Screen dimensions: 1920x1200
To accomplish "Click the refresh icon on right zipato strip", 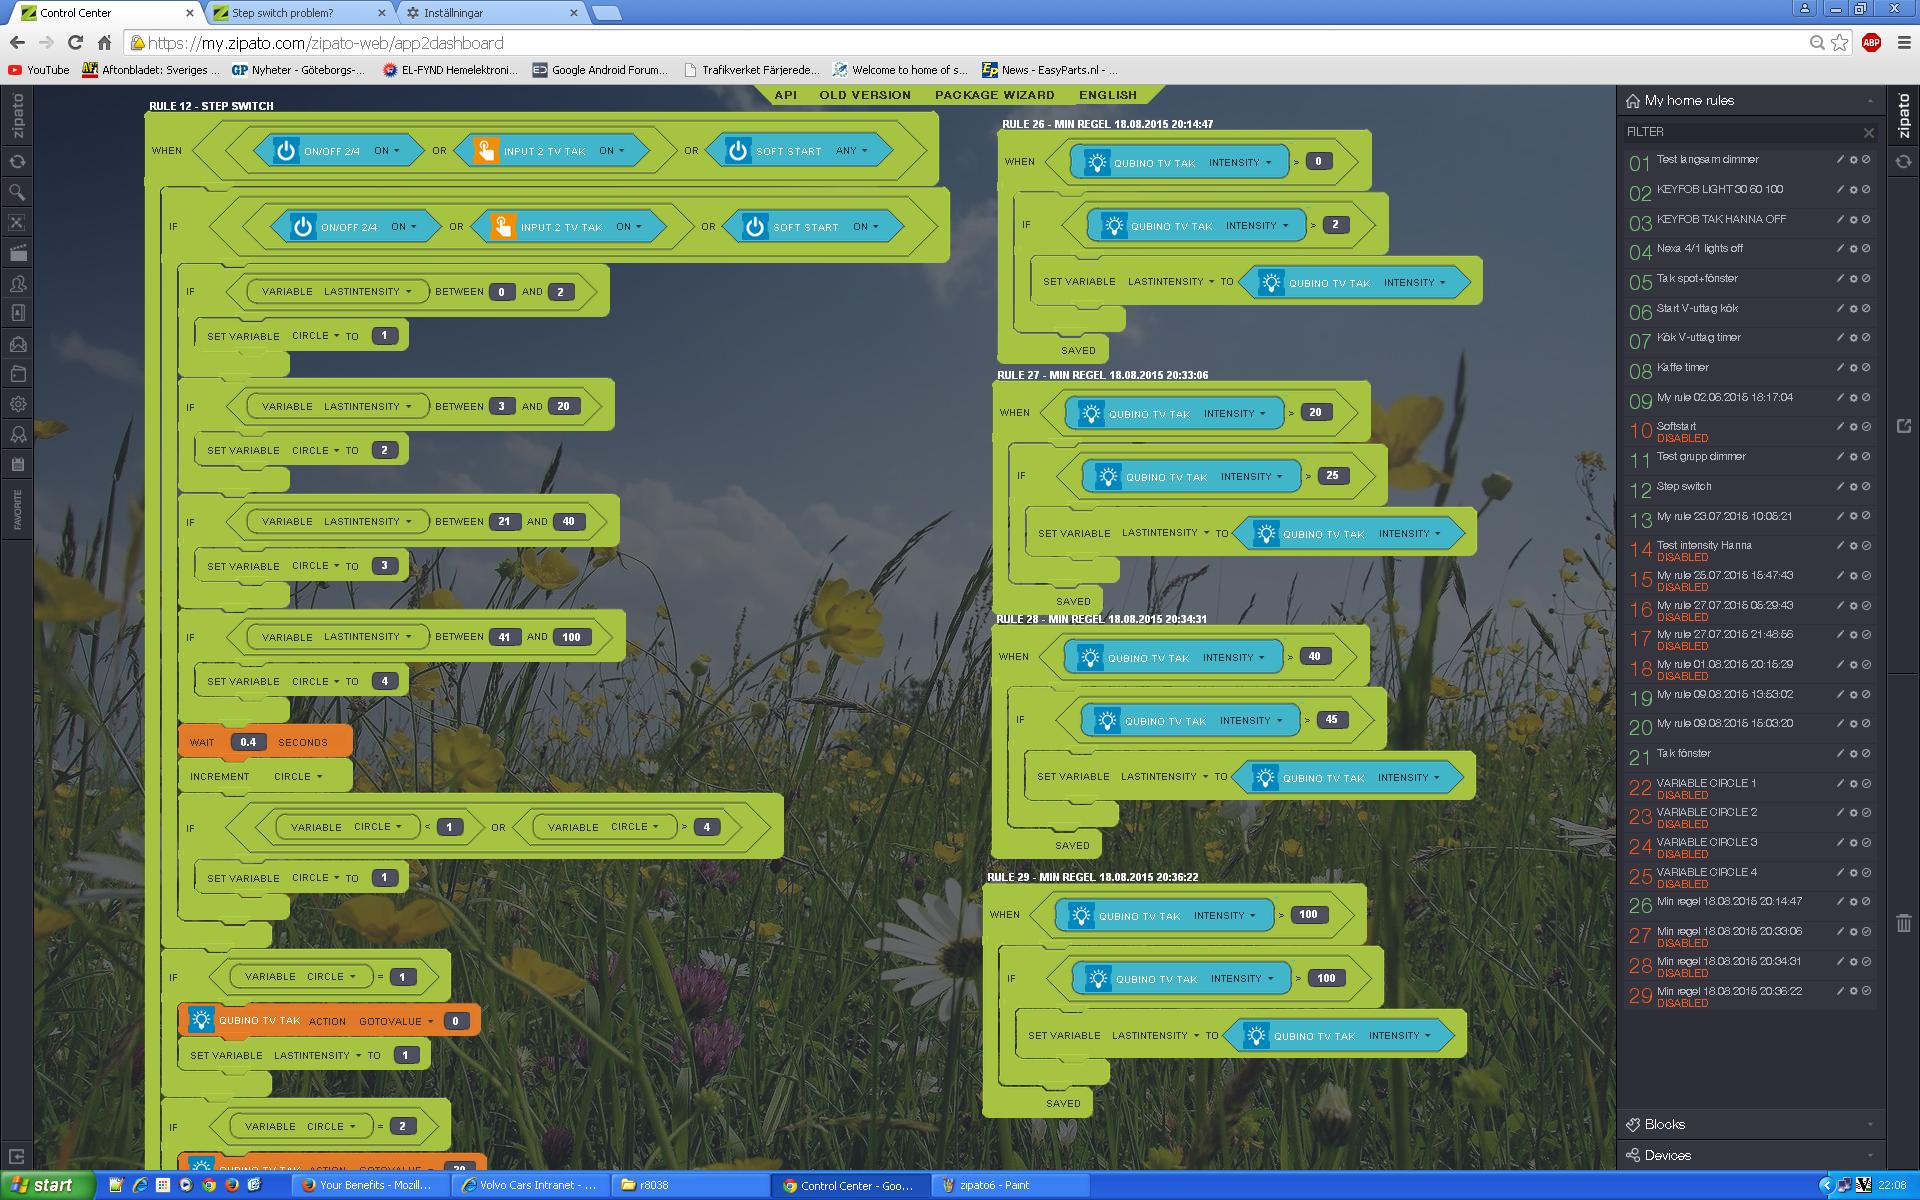I will (1903, 161).
